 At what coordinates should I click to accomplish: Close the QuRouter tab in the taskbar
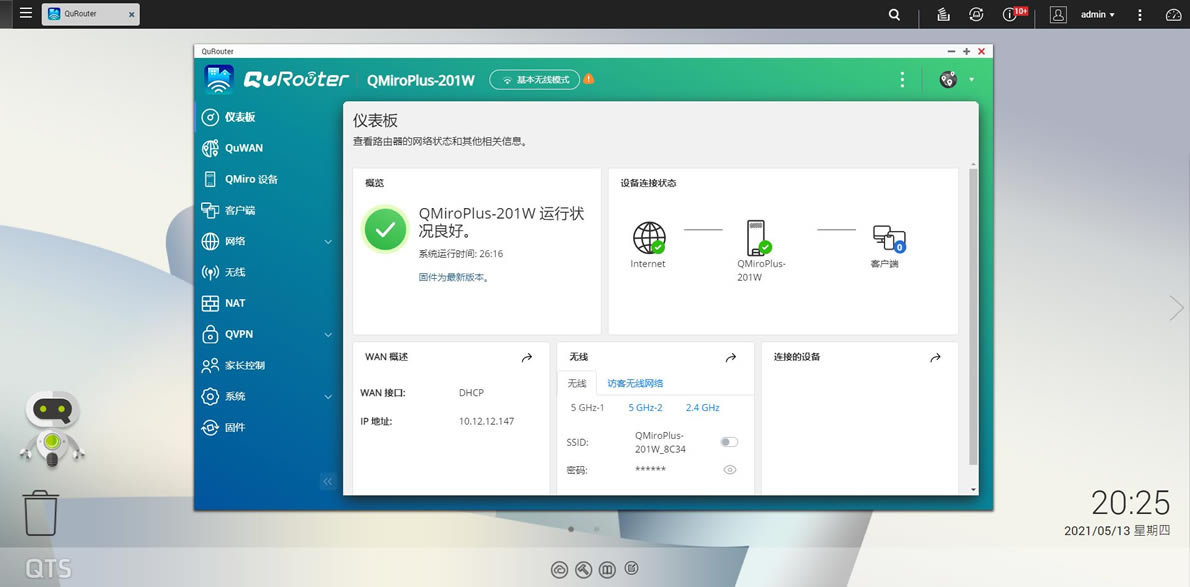point(131,14)
